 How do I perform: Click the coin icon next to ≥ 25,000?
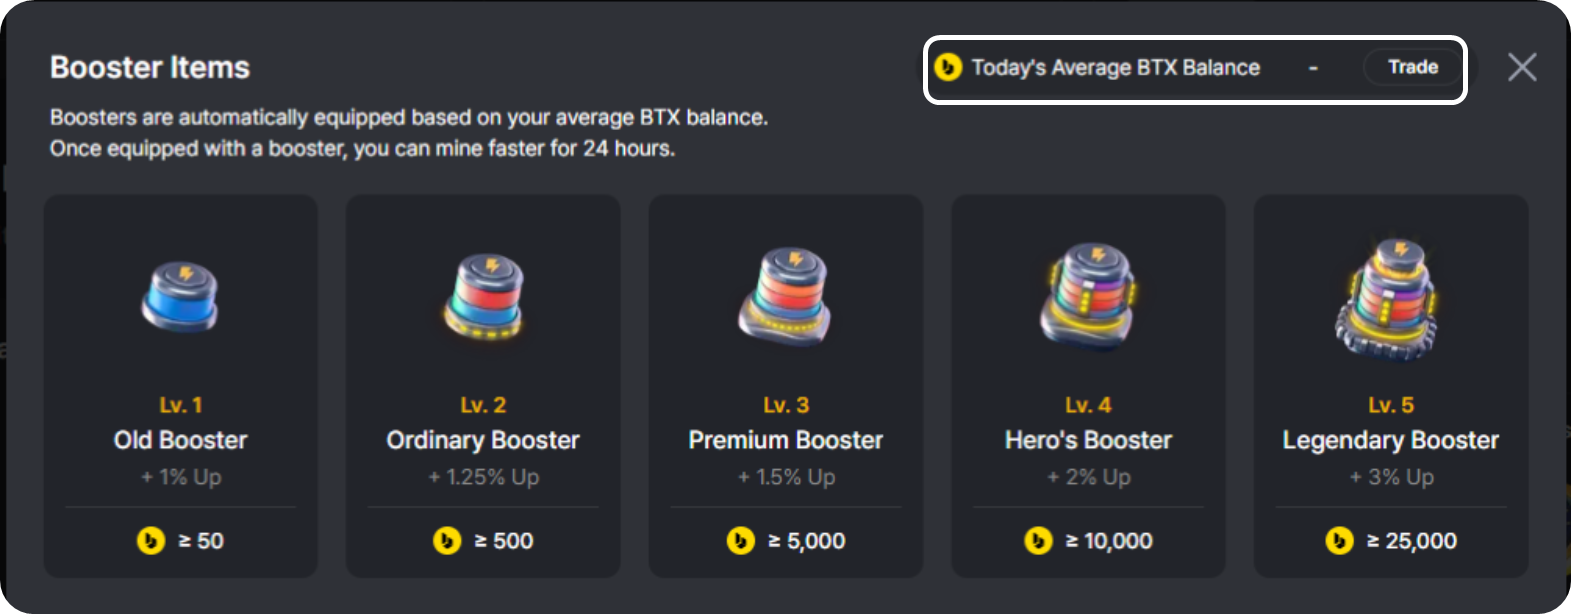tap(1340, 541)
